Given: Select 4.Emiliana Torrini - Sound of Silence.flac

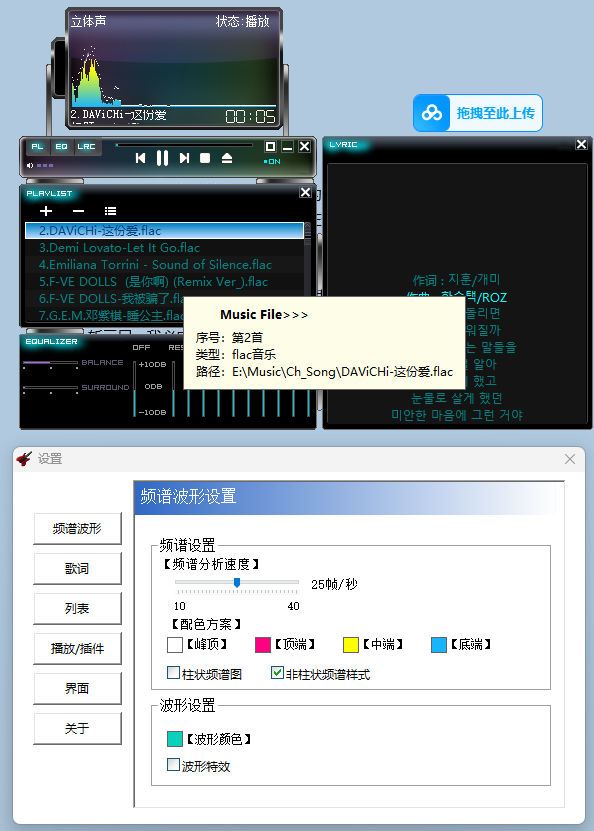Looking at the screenshot, I should click(164, 264).
